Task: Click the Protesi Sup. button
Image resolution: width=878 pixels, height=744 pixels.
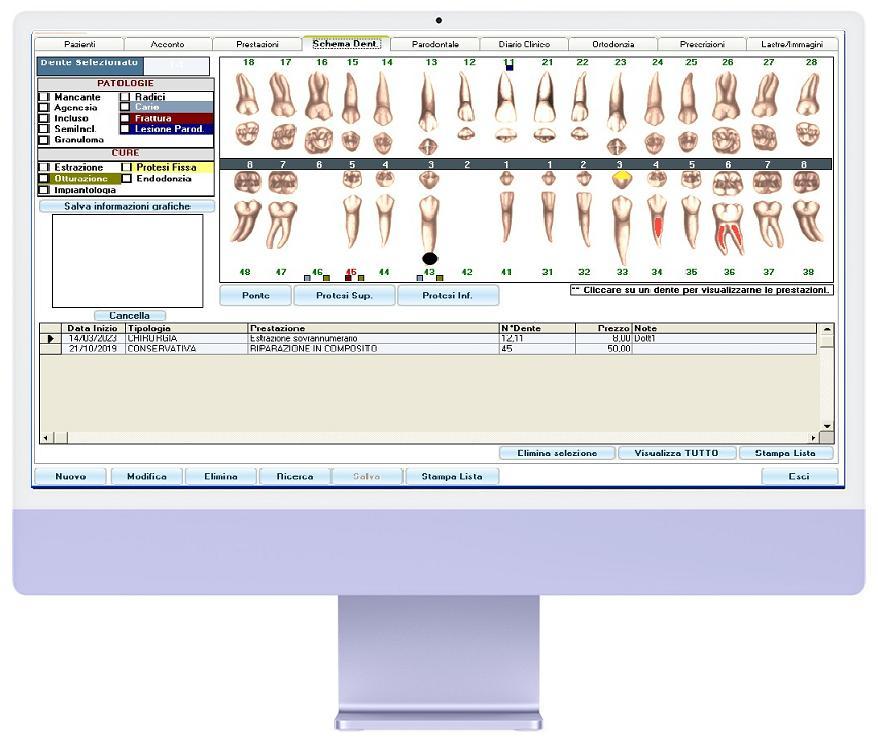Action: point(344,296)
